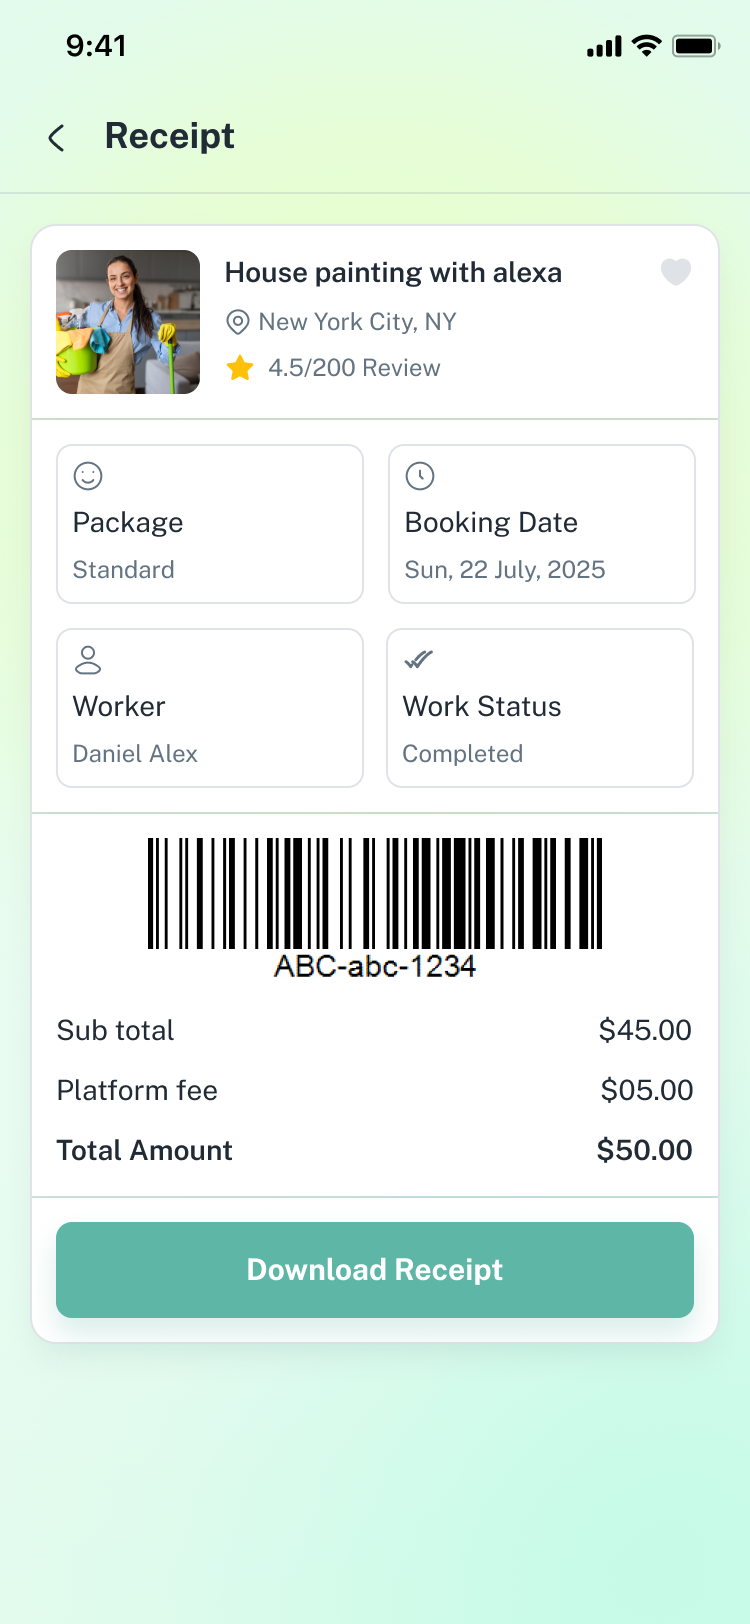Select the Booking Date card
The height and width of the screenshot is (1624, 750).
[x=542, y=524]
